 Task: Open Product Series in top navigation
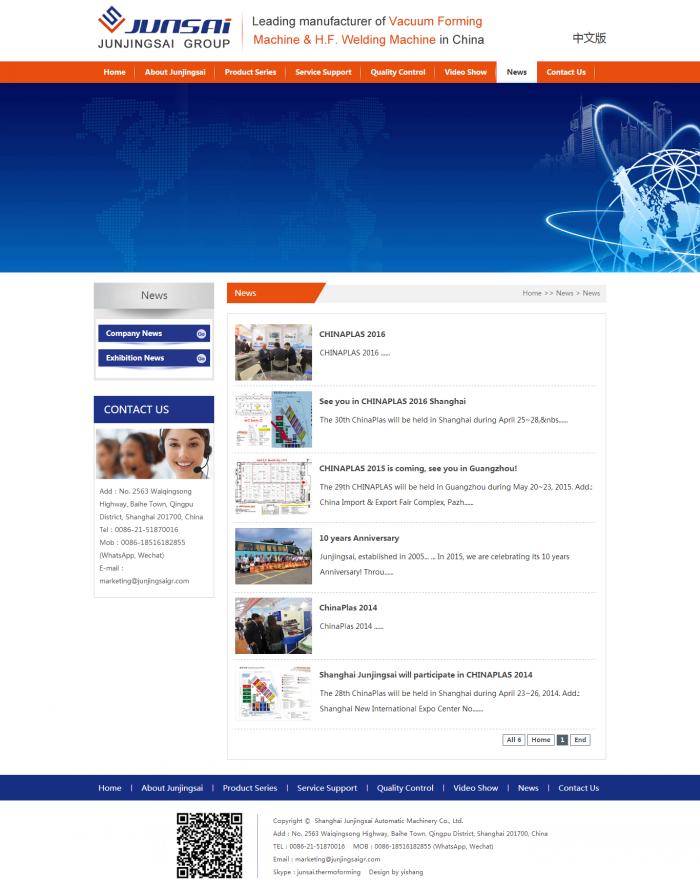(x=250, y=72)
